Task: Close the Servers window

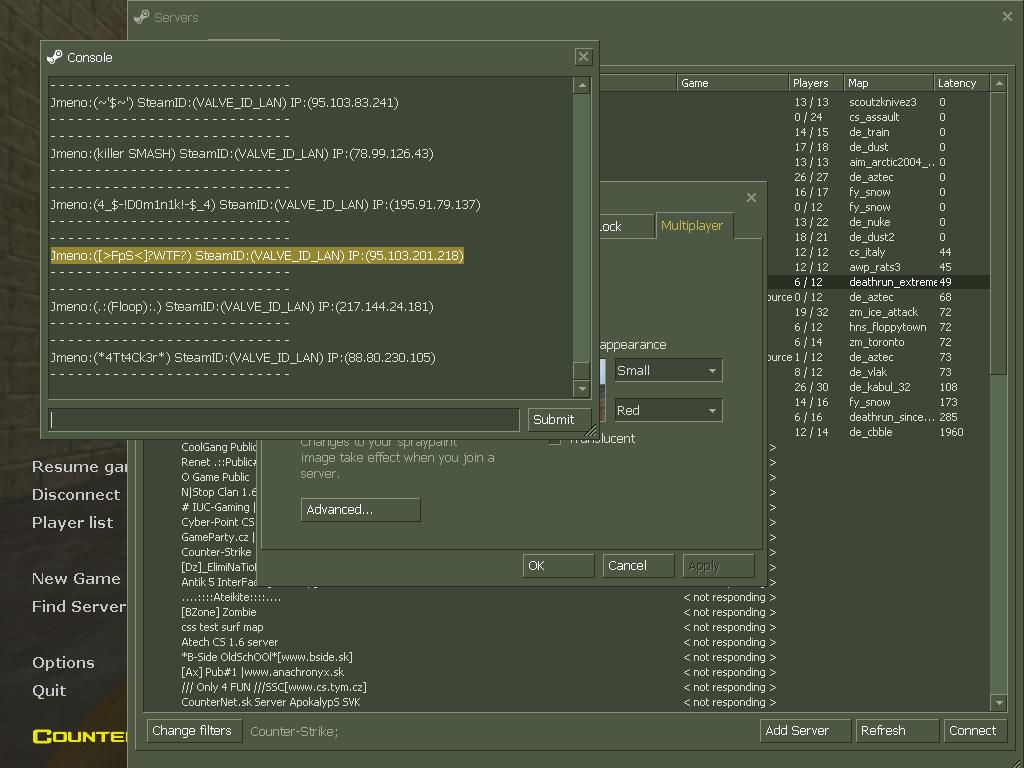Action: click(1007, 17)
